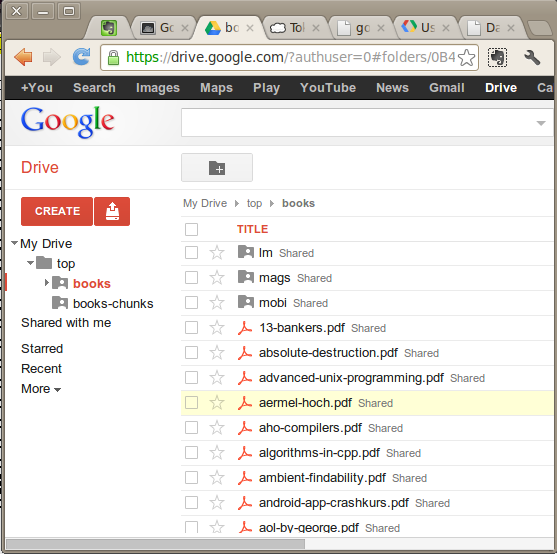Open Shared with me in sidebar
557x554 pixels.
pyautogui.click(x=66, y=323)
